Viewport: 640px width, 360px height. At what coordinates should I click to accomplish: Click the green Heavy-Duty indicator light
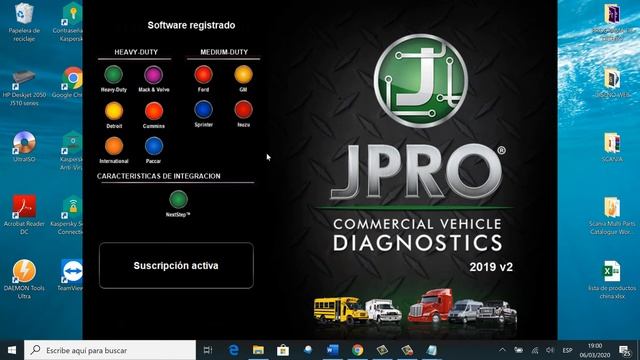113,75
